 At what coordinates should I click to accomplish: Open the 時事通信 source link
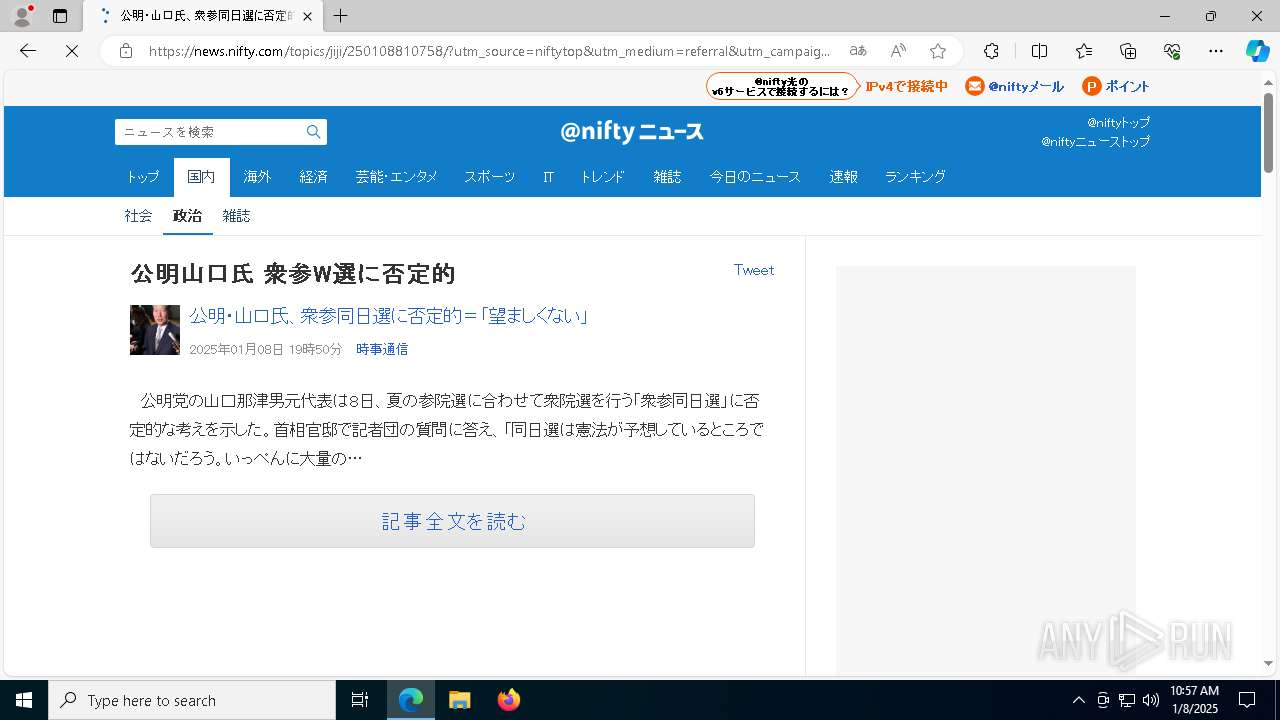(382, 349)
